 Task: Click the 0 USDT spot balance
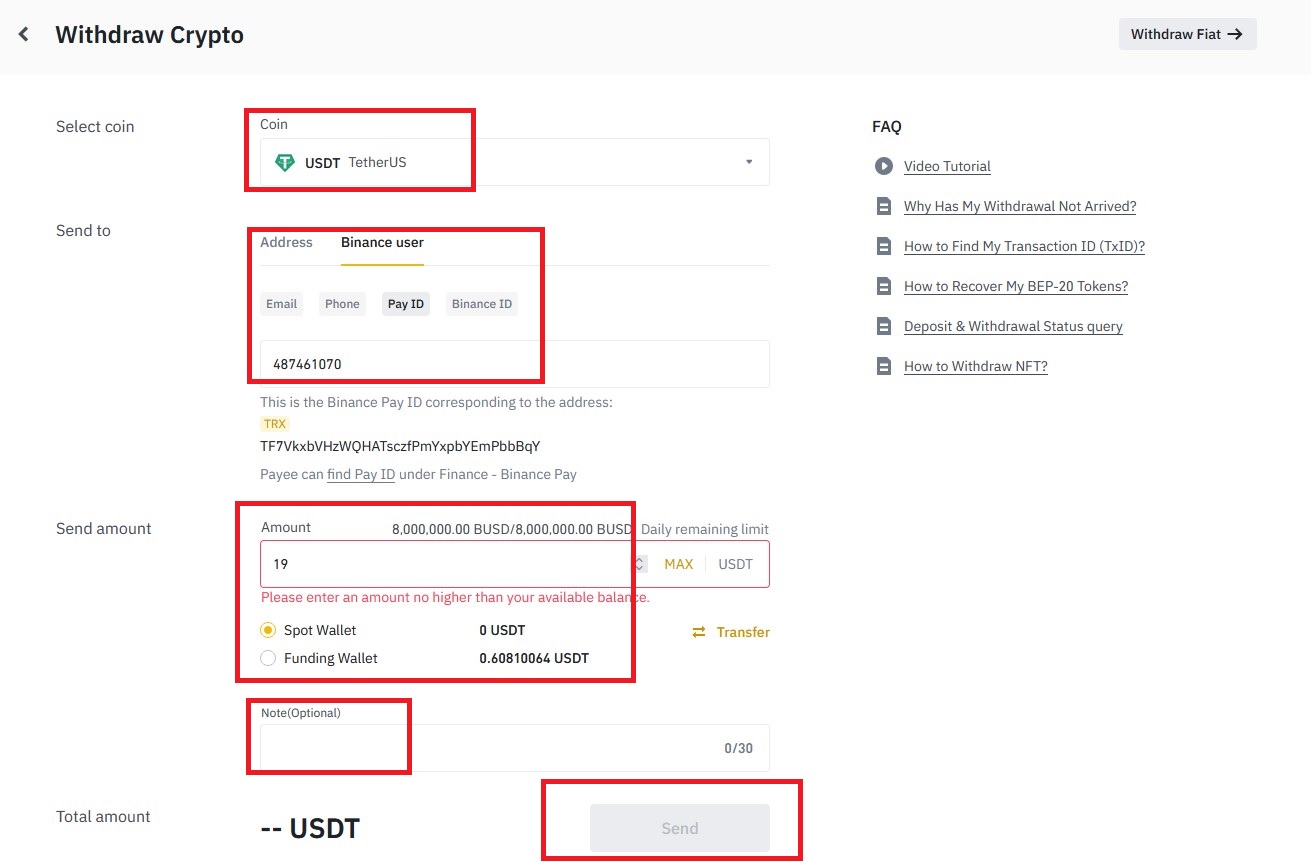coord(502,630)
